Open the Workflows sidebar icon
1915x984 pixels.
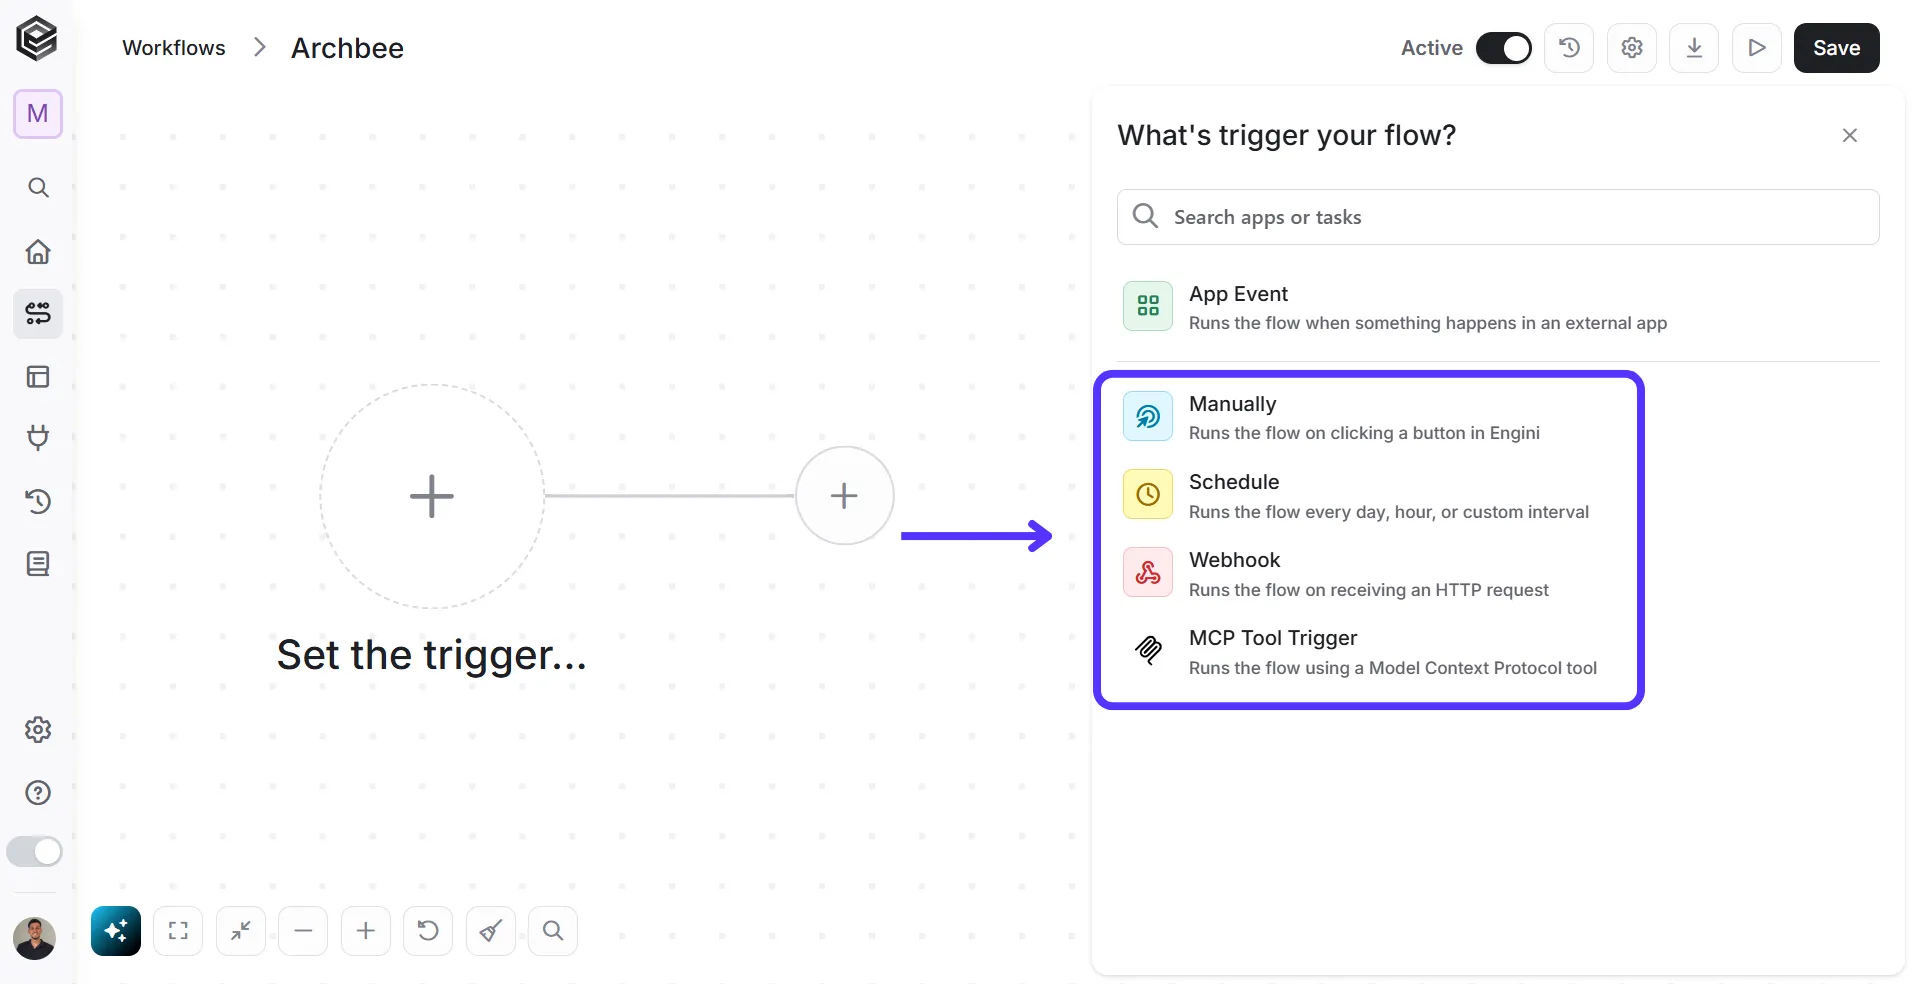(38, 314)
